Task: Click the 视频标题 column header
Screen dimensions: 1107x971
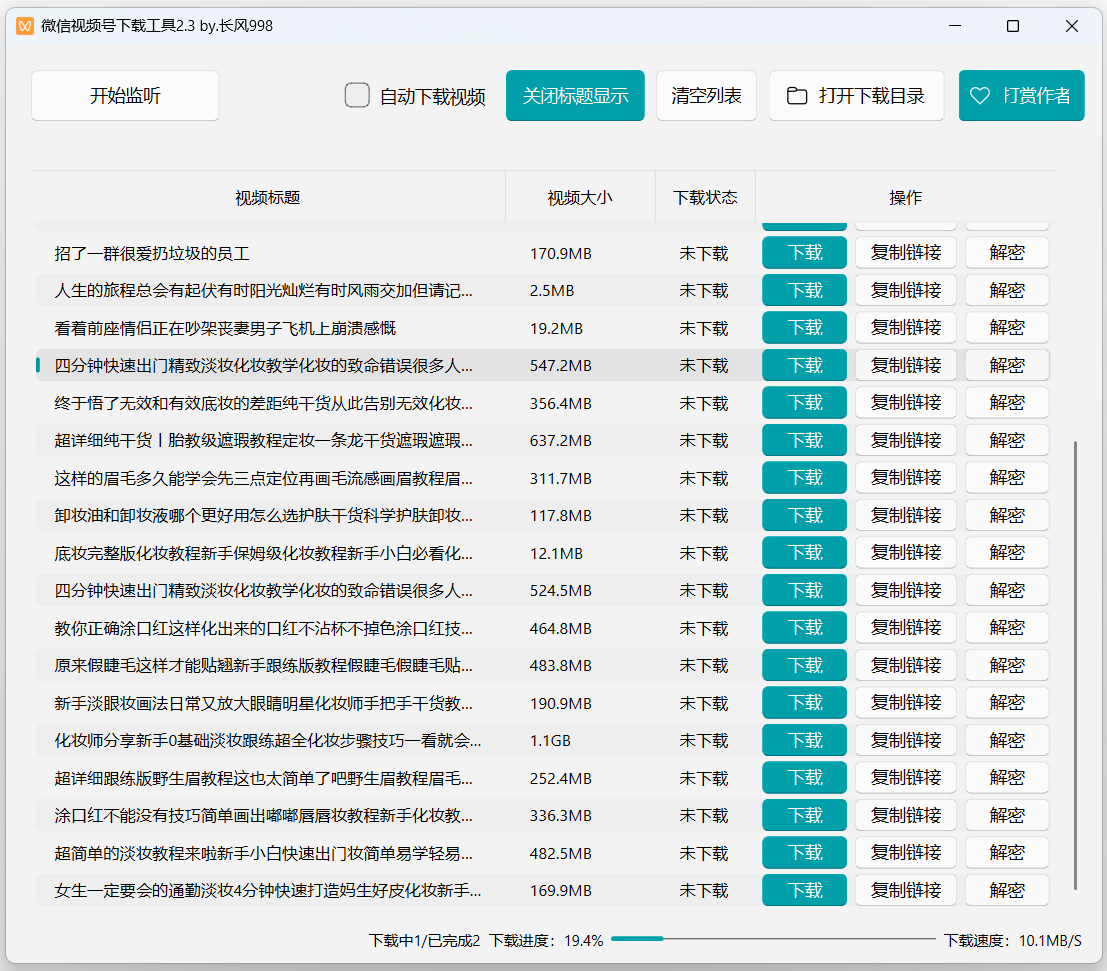Action: 269,197
